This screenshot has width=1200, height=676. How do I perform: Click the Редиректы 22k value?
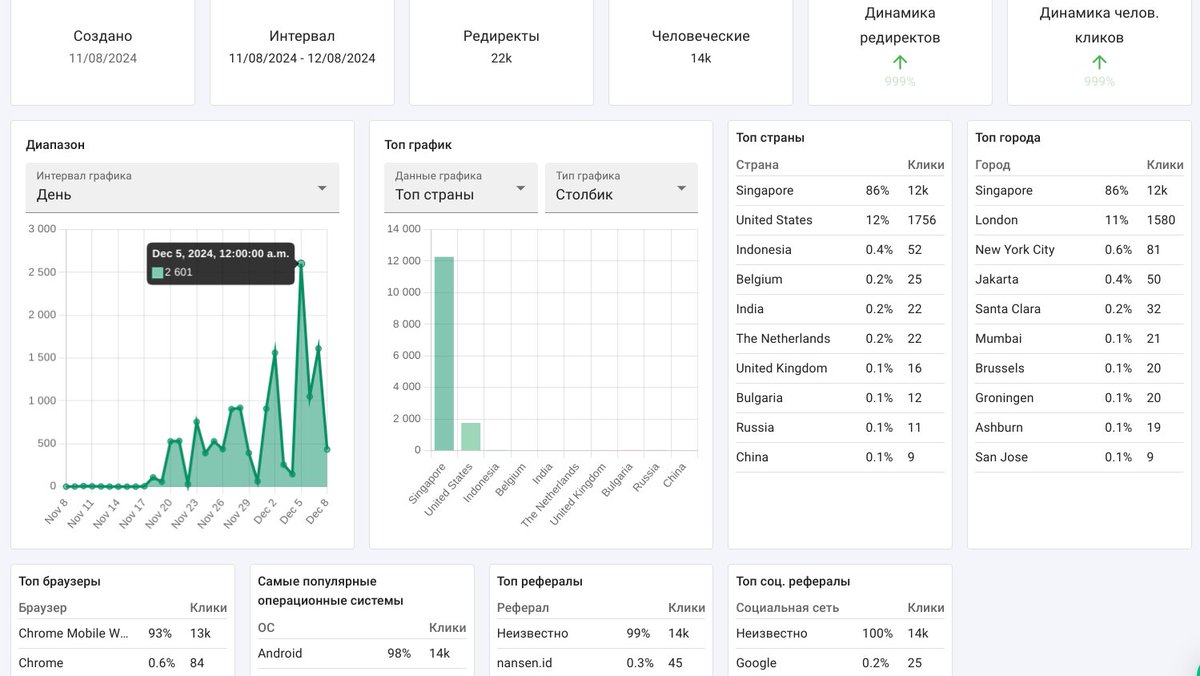[x=501, y=58]
